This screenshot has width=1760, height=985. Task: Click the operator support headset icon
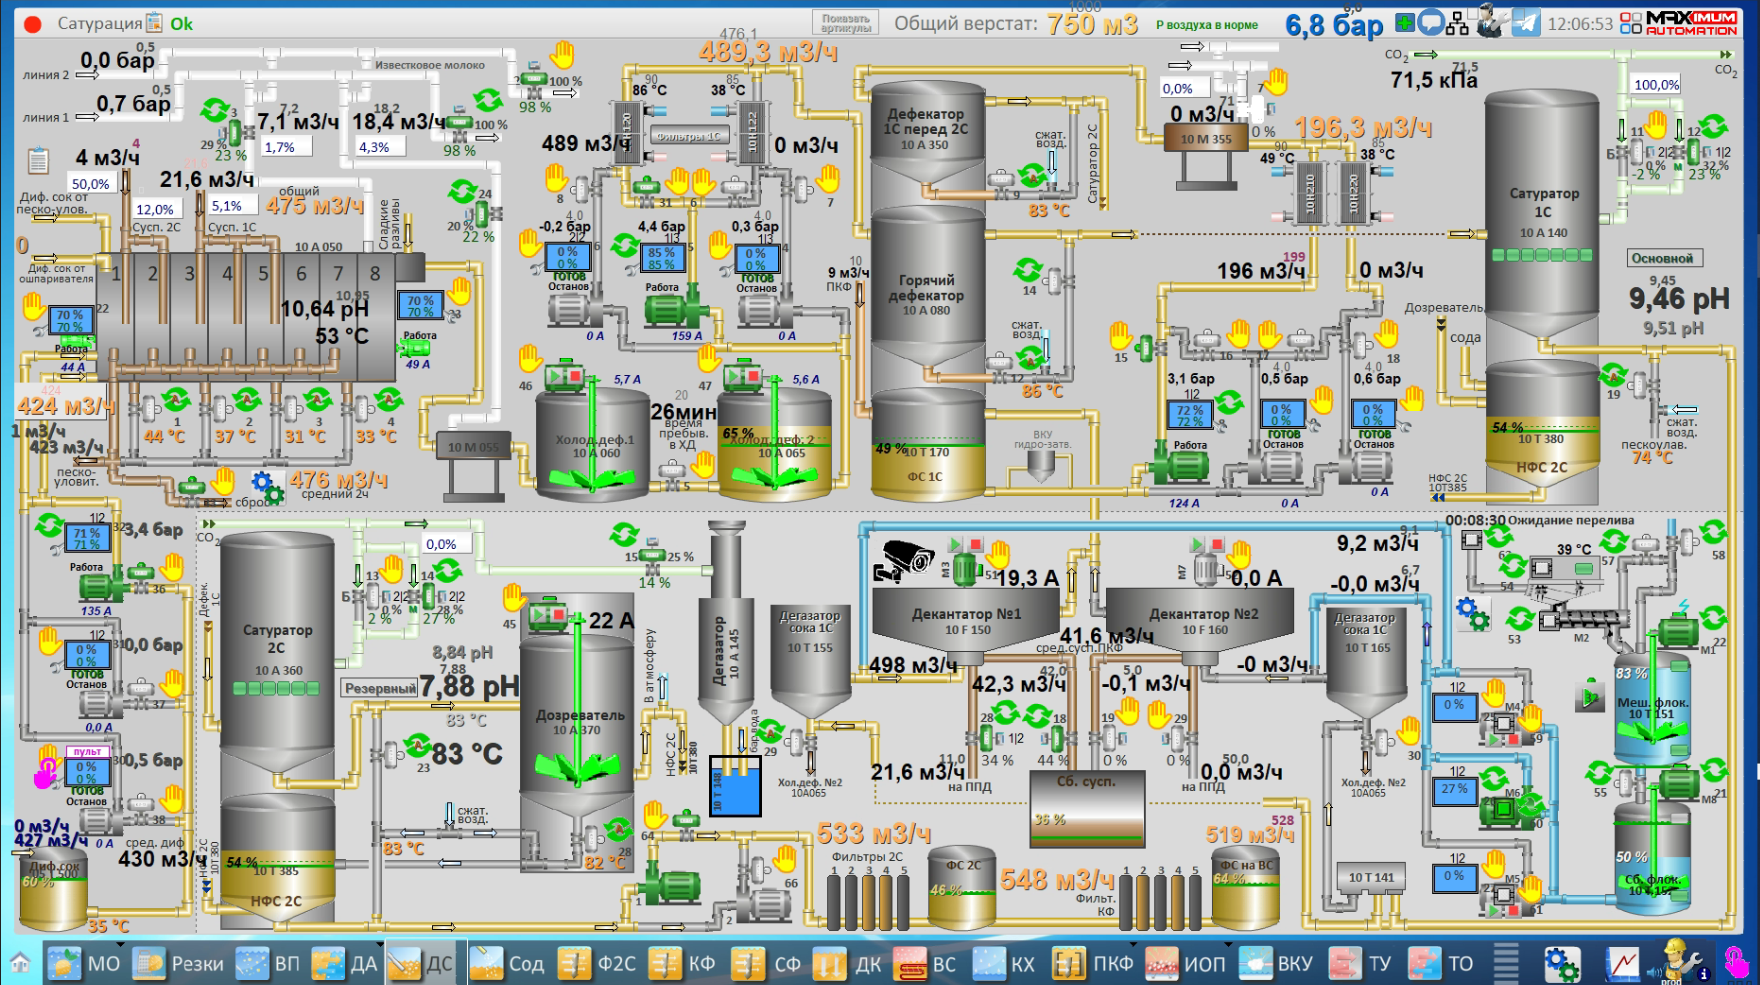coord(1491,23)
